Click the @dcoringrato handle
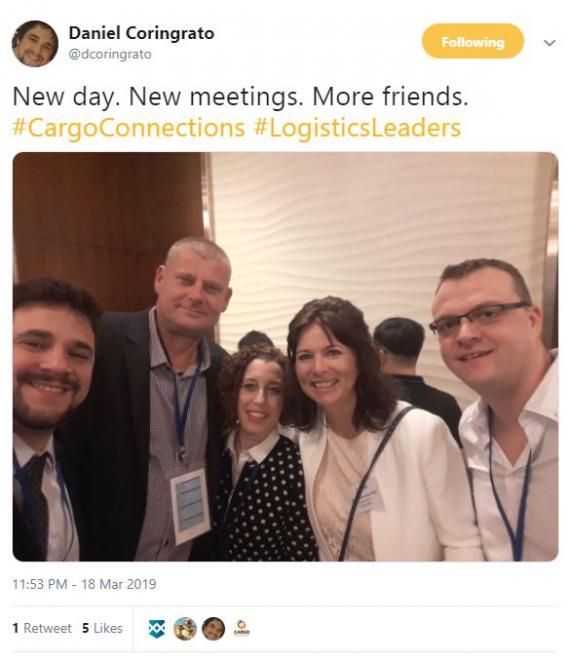The height and width of the screenshot is (662, 570). point(110,54)
